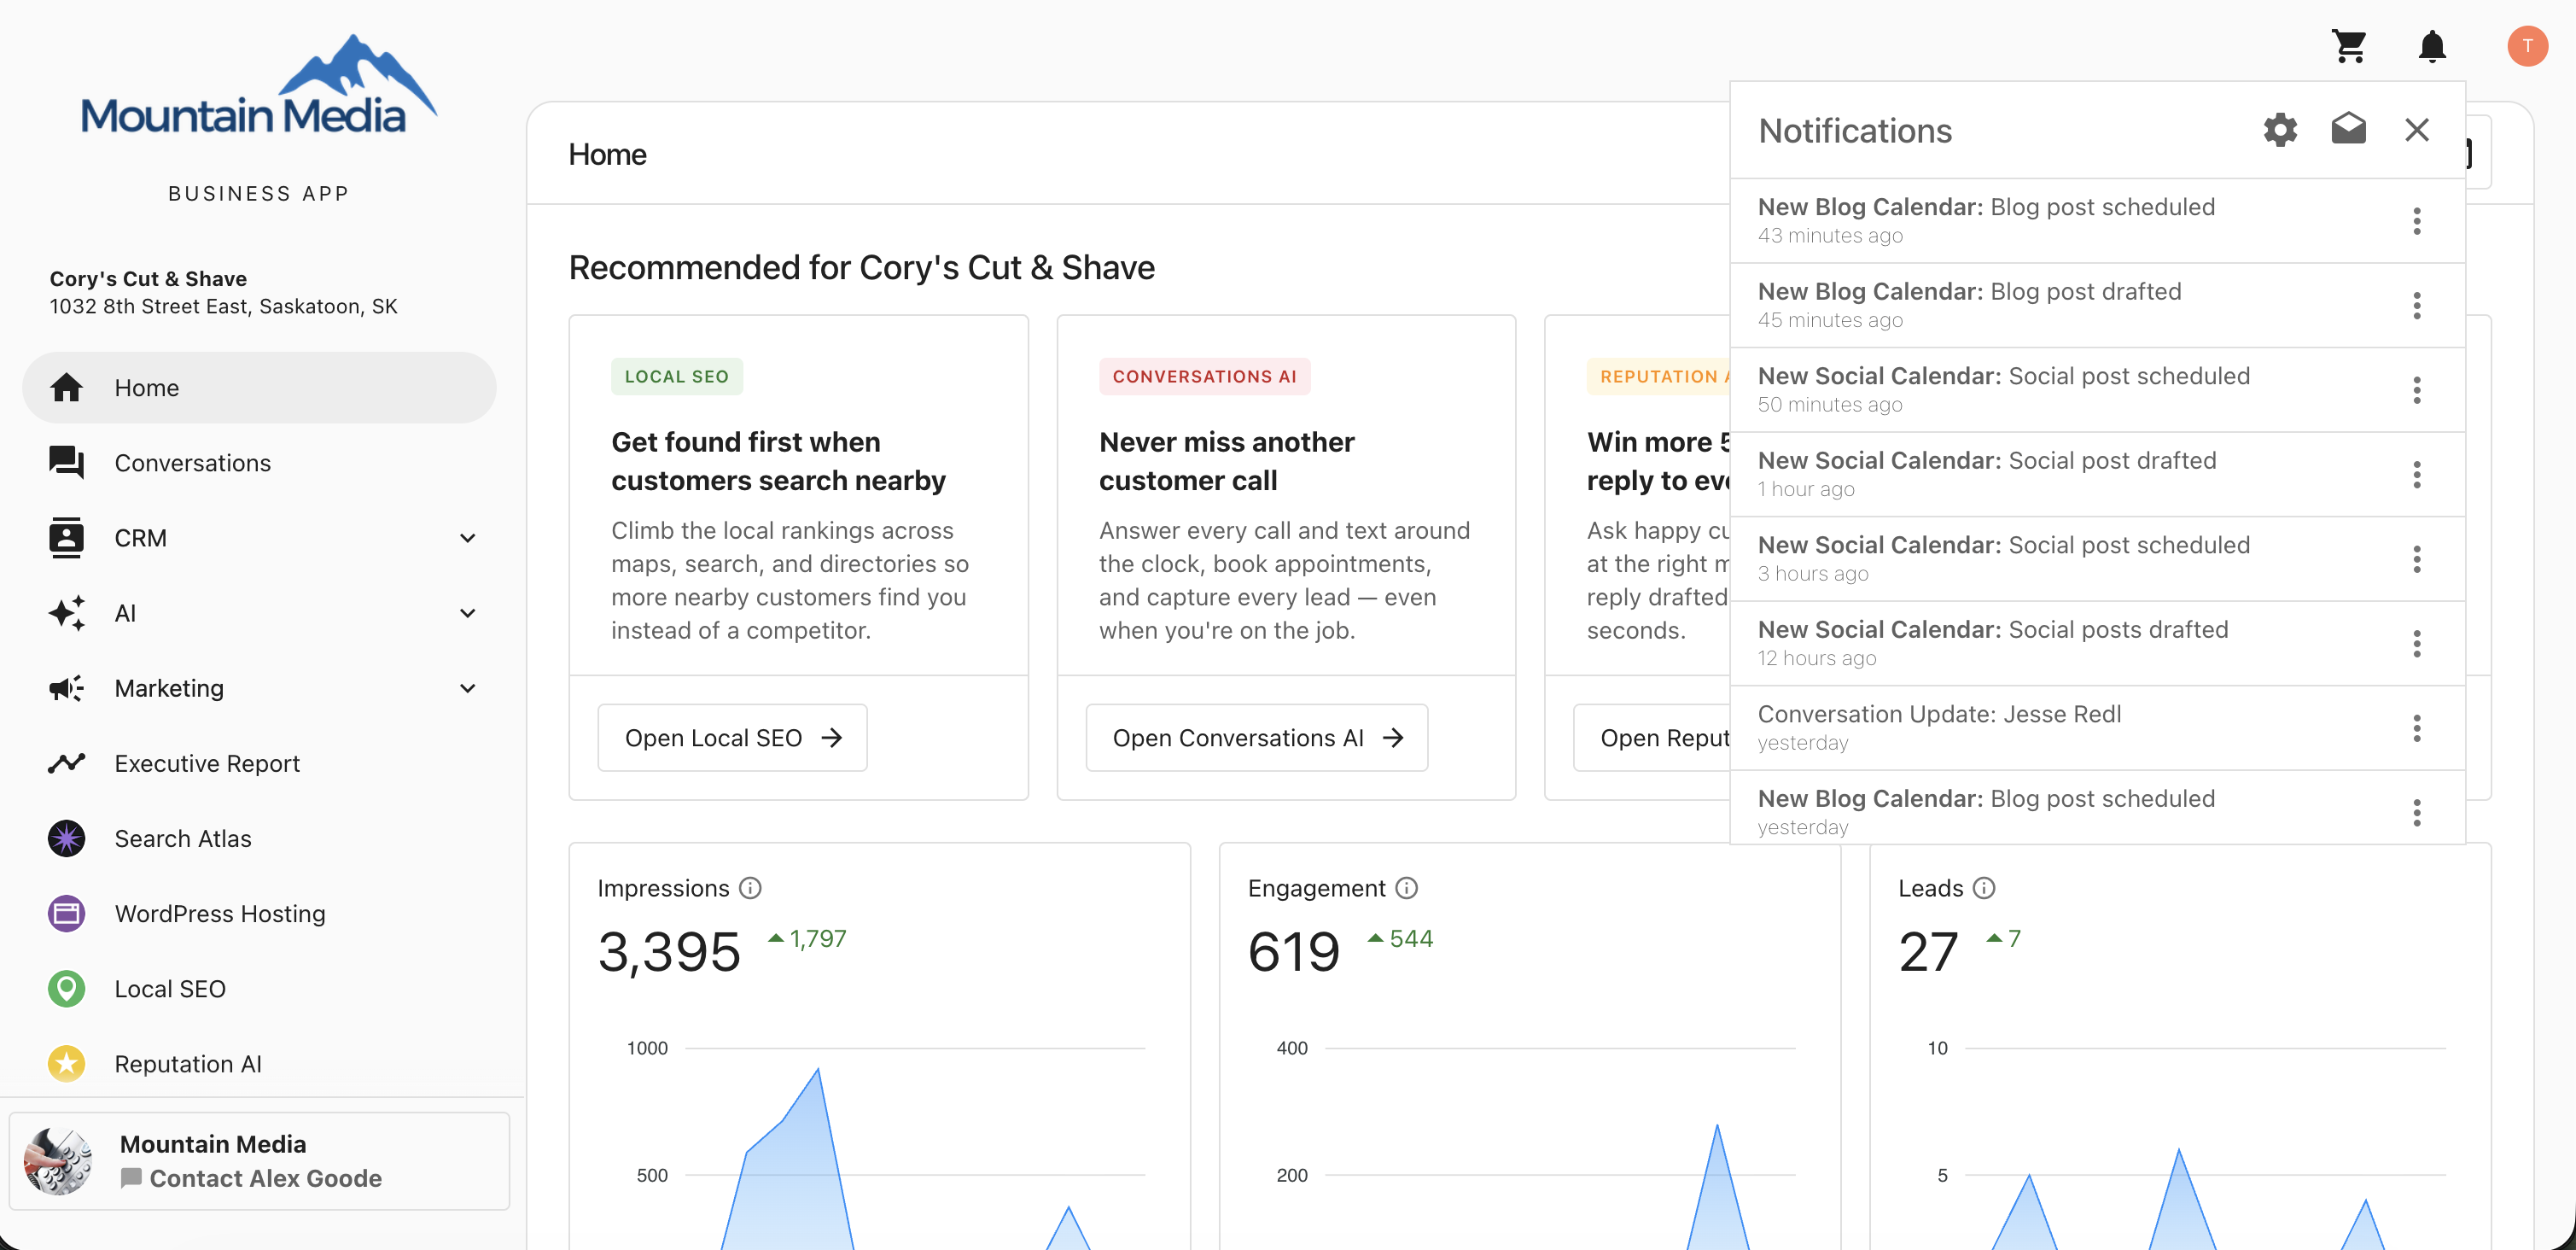Open notification settings gear icon
Screen dimensions: 2576x1250
tap(2280, 129)
